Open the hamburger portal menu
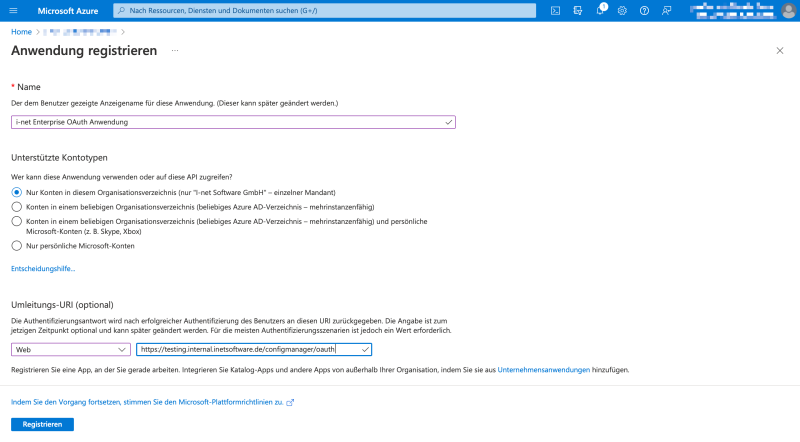This screenshot has width=800, height=442. pos(15,10)
